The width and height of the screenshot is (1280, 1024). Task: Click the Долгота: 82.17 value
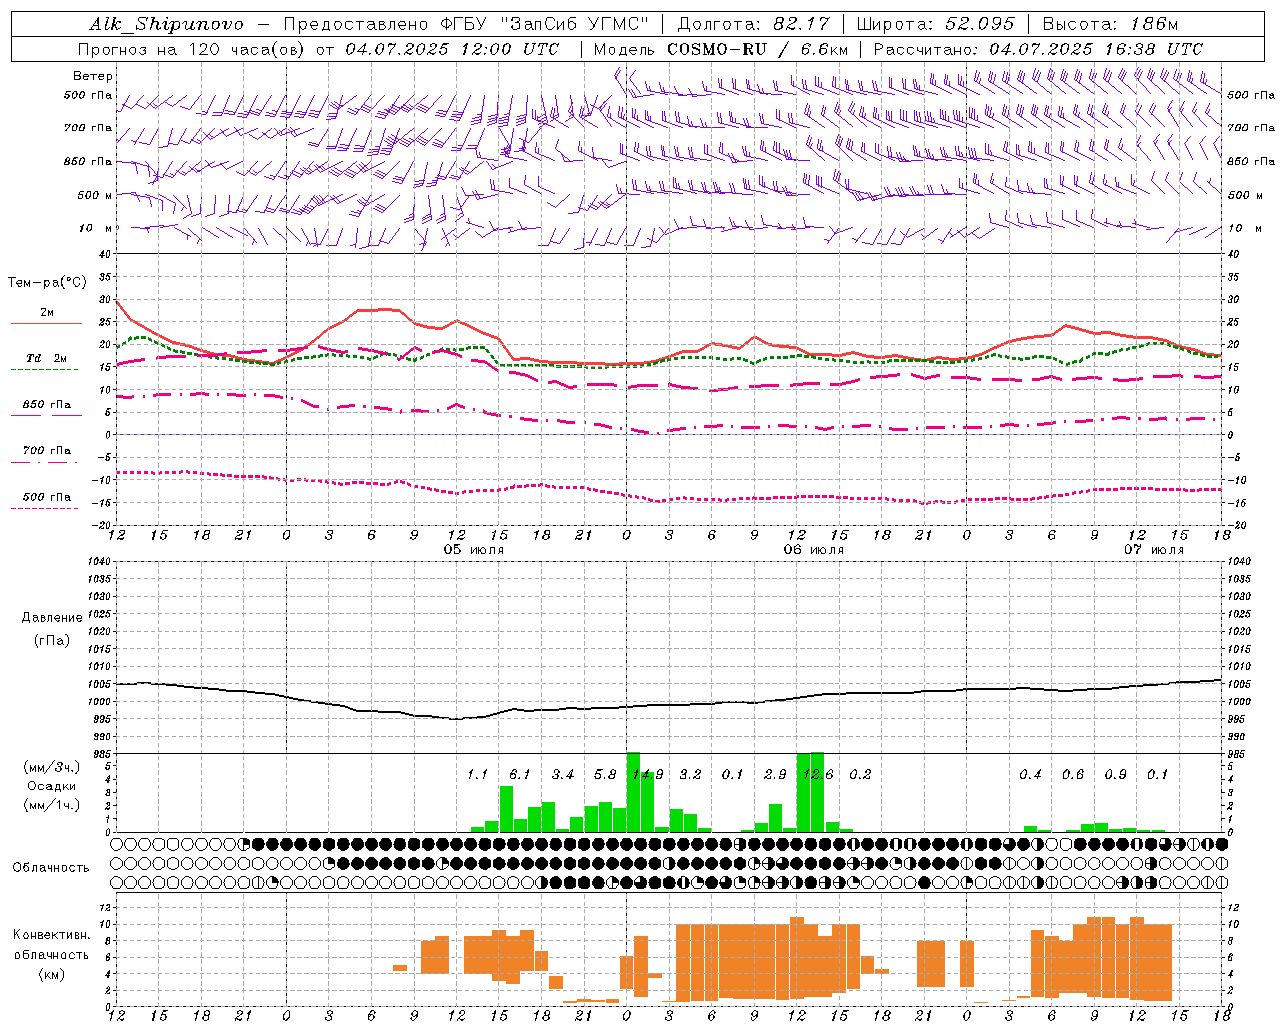coord(753,24)
